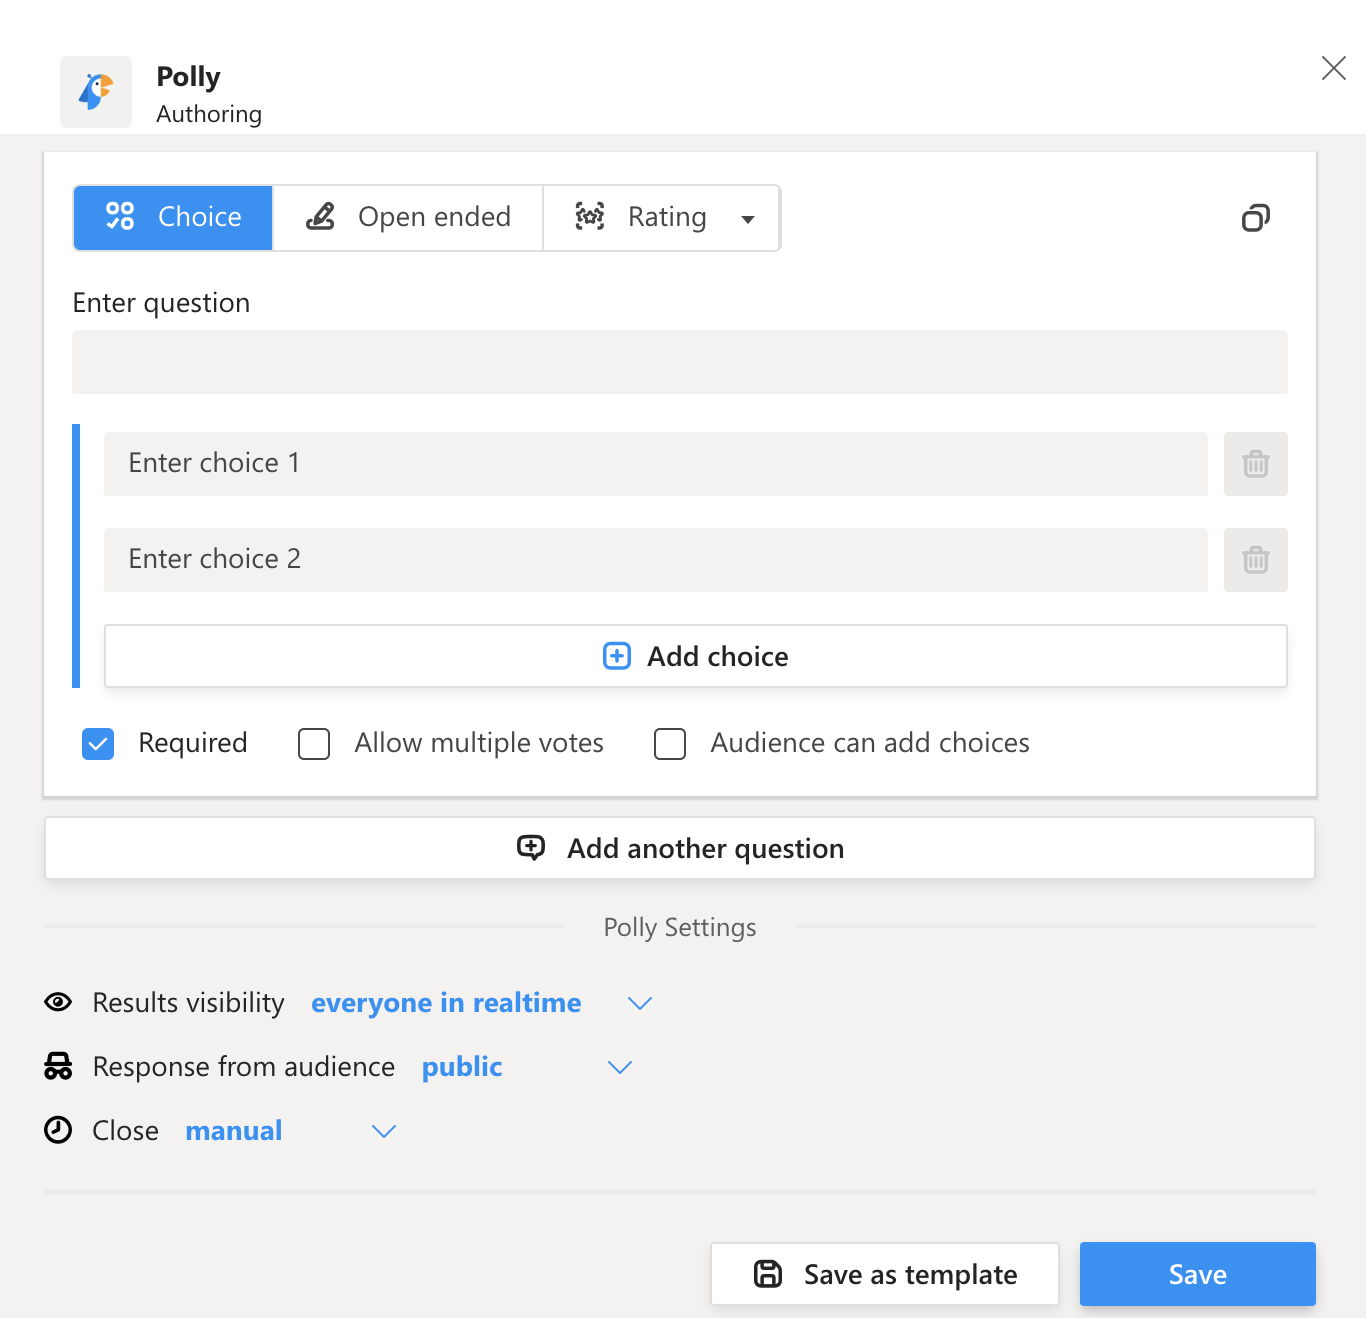The height and width of the screenshot is (1318, 1366).
Task: Click the eye icon beside Results visibility
Action: point(58,1002)
